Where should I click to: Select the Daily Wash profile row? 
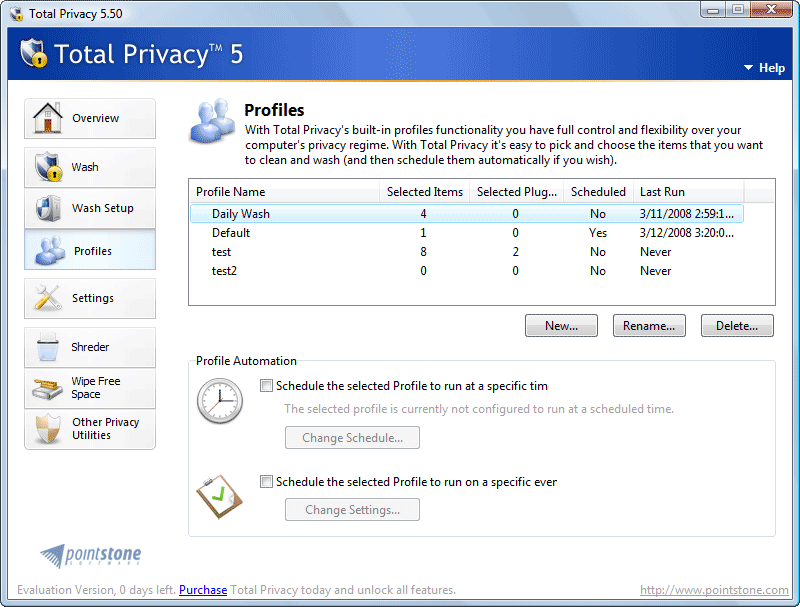point(467,214)
